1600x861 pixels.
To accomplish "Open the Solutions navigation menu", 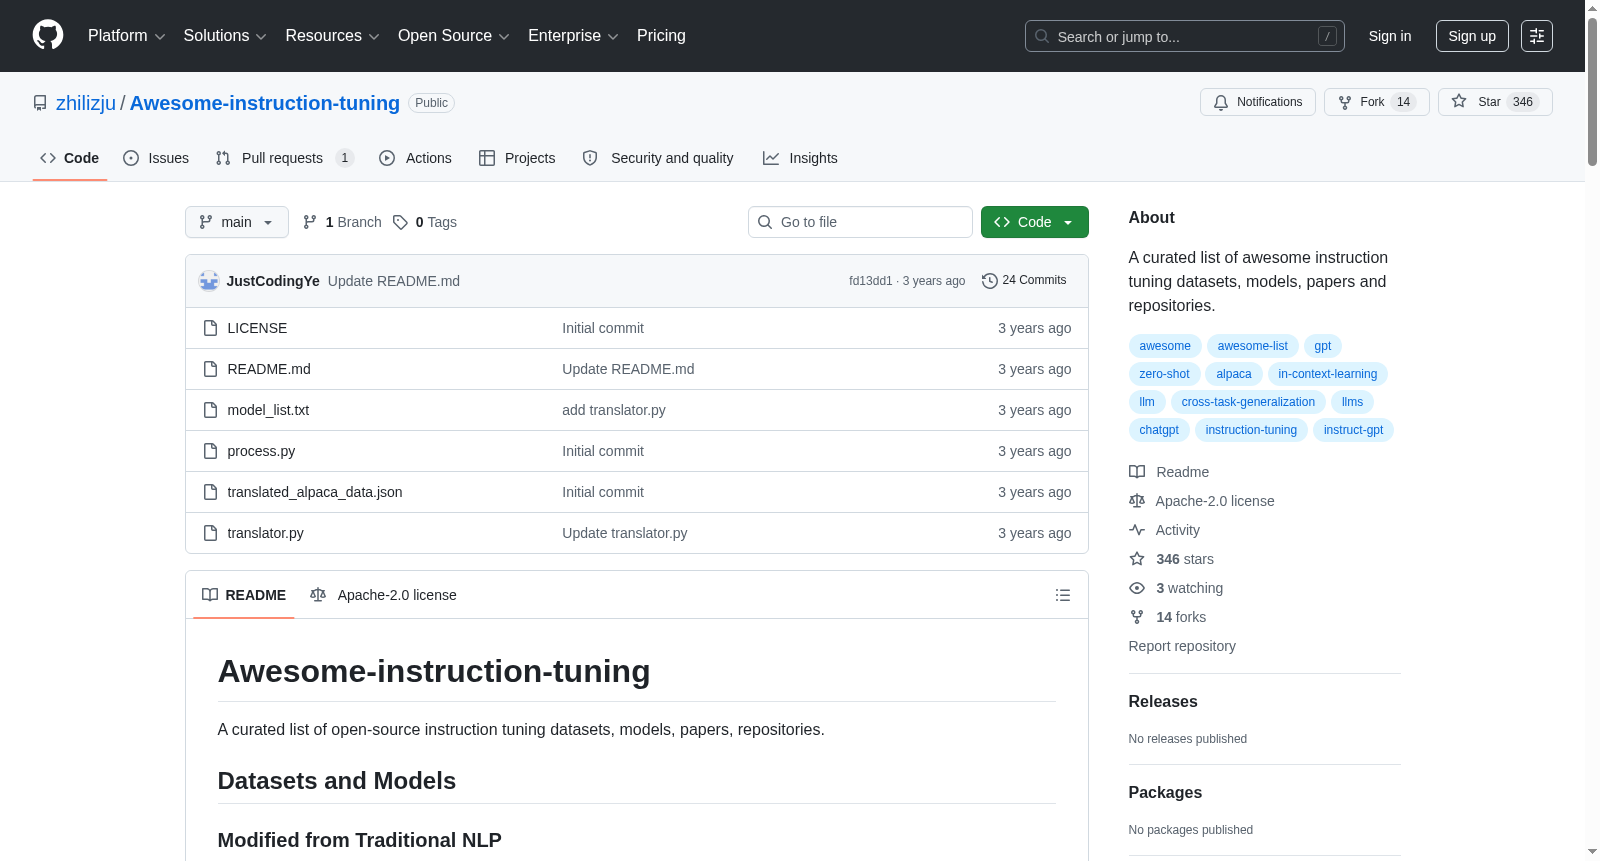I will point(225,36).
